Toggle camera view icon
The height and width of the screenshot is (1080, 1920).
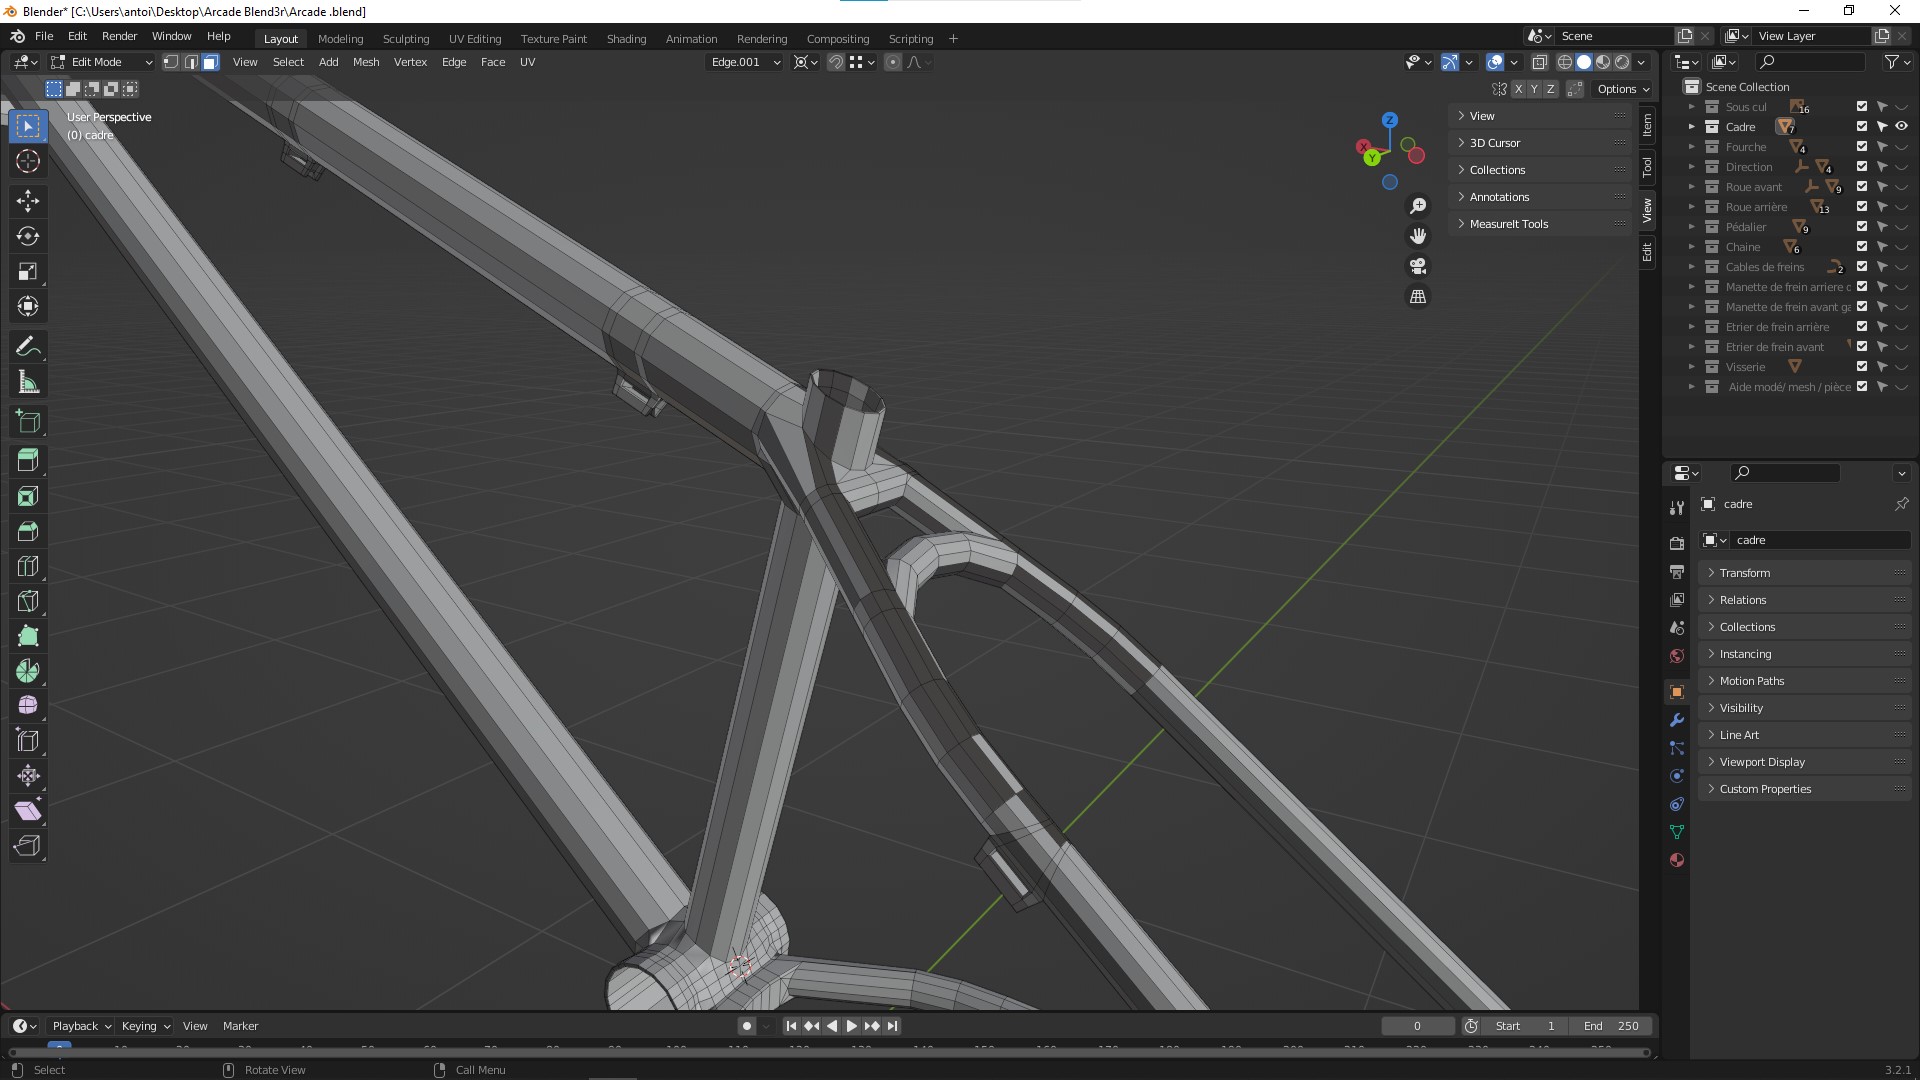(x=1418, y=266)
